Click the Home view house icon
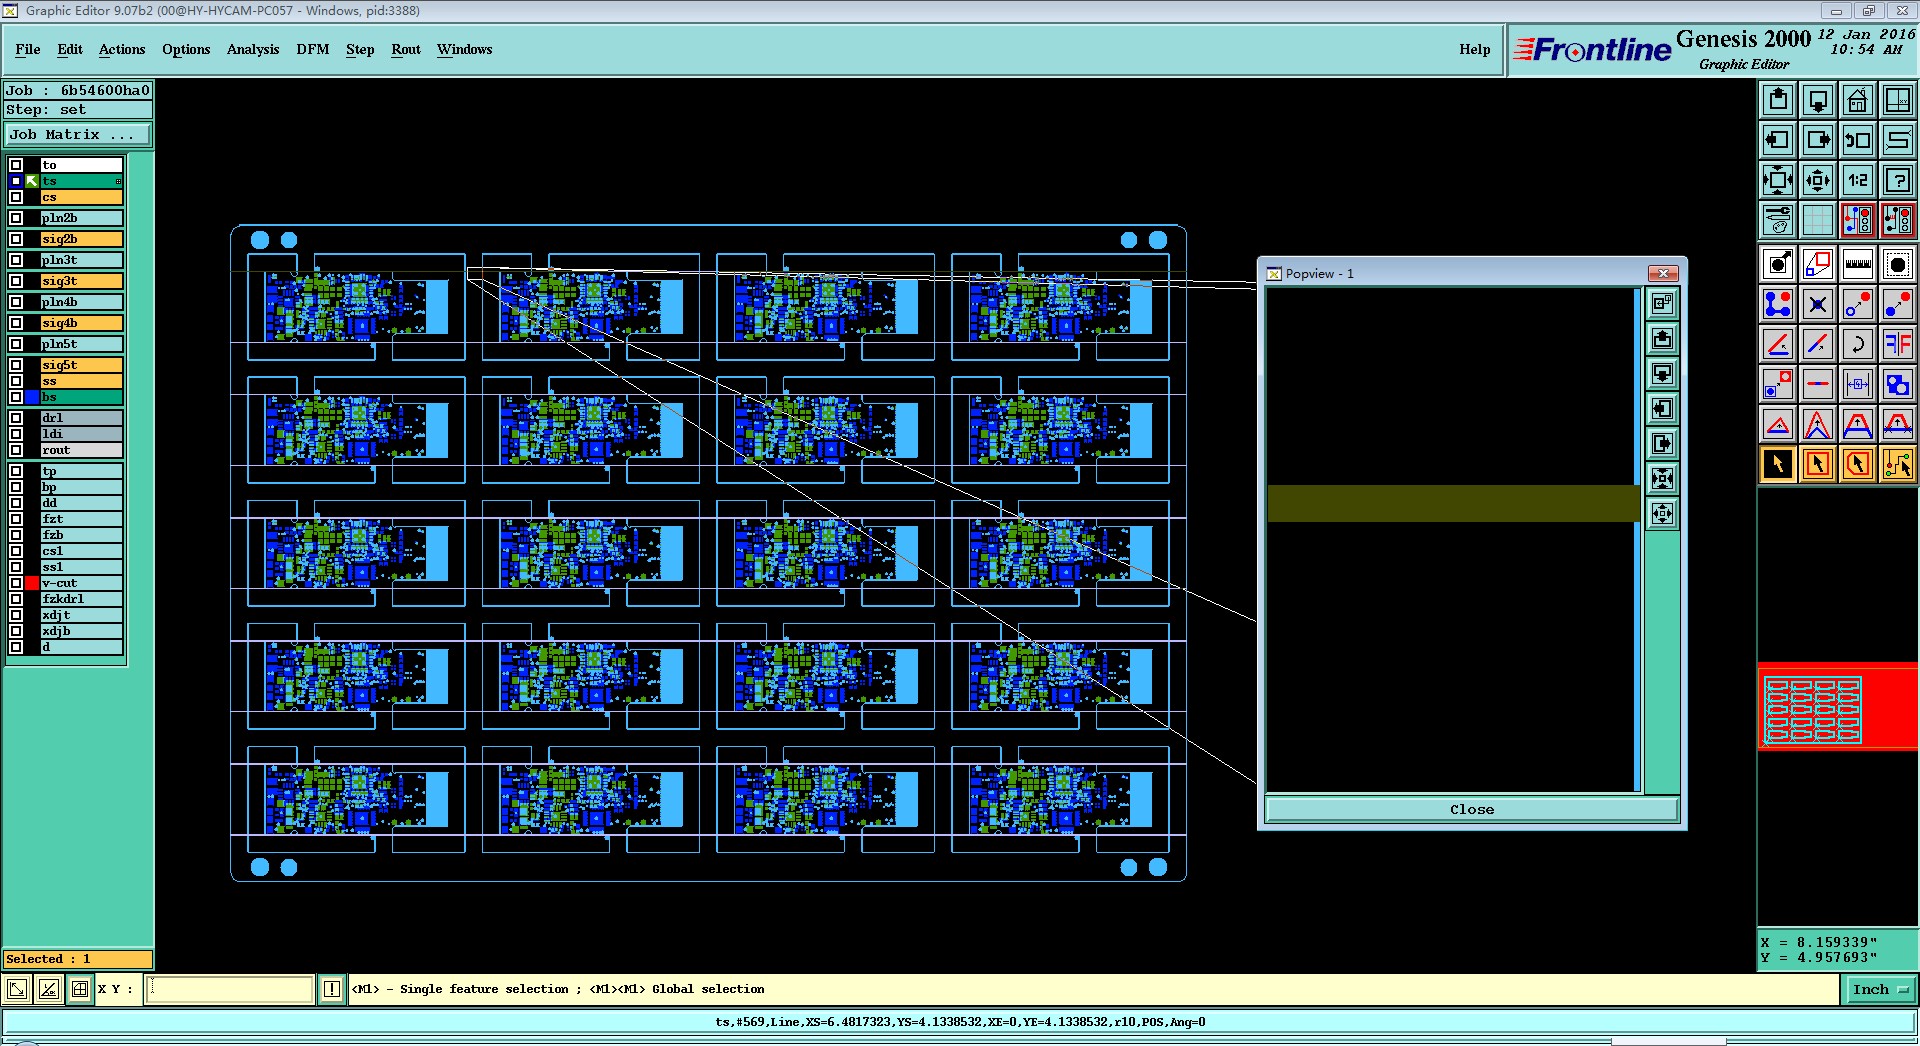Screen dimensions: 1920x1046 tap(1858, 100)
